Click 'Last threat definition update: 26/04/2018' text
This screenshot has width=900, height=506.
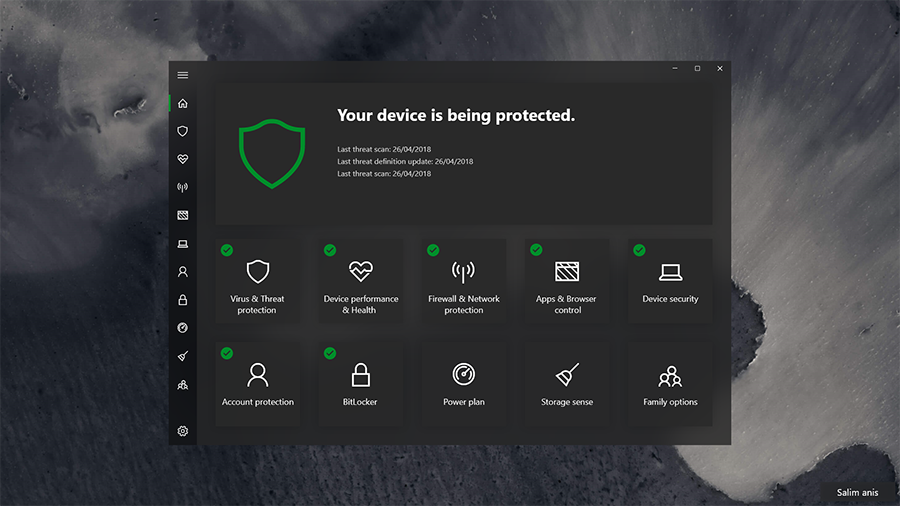(405, 161)
